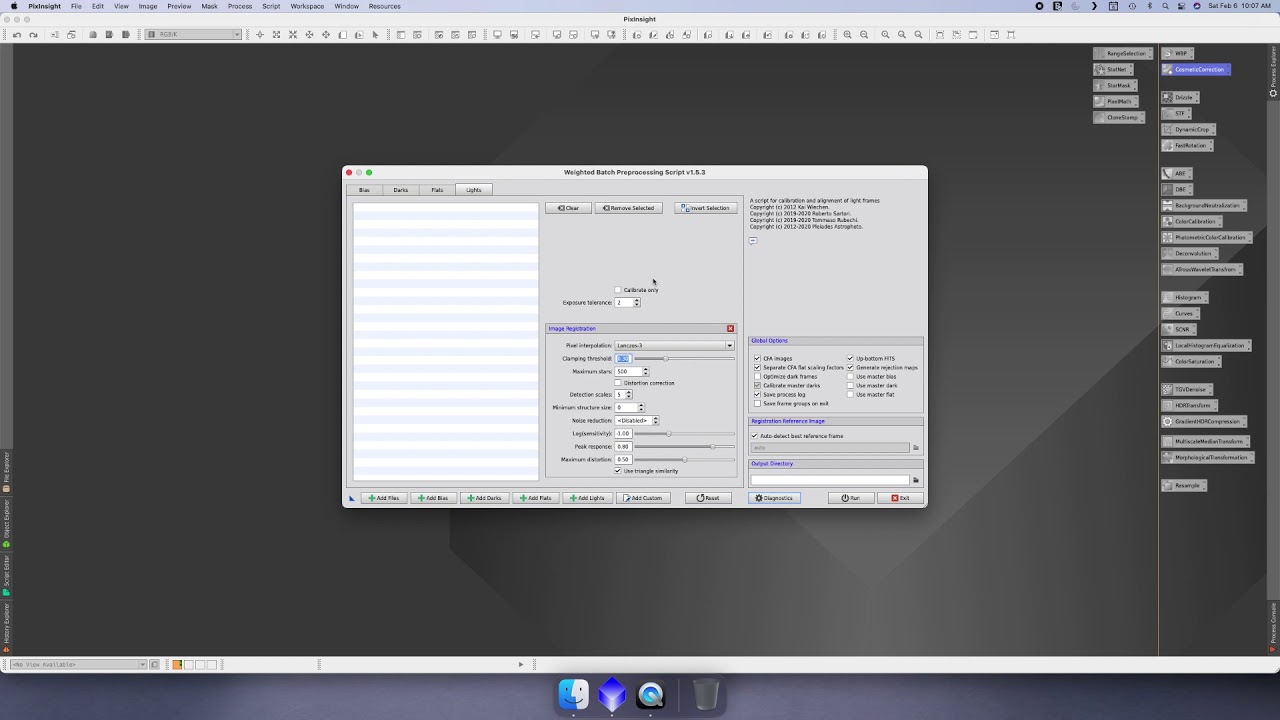
Task: Click the Diagnostics button
Action: tap(774, 498)
